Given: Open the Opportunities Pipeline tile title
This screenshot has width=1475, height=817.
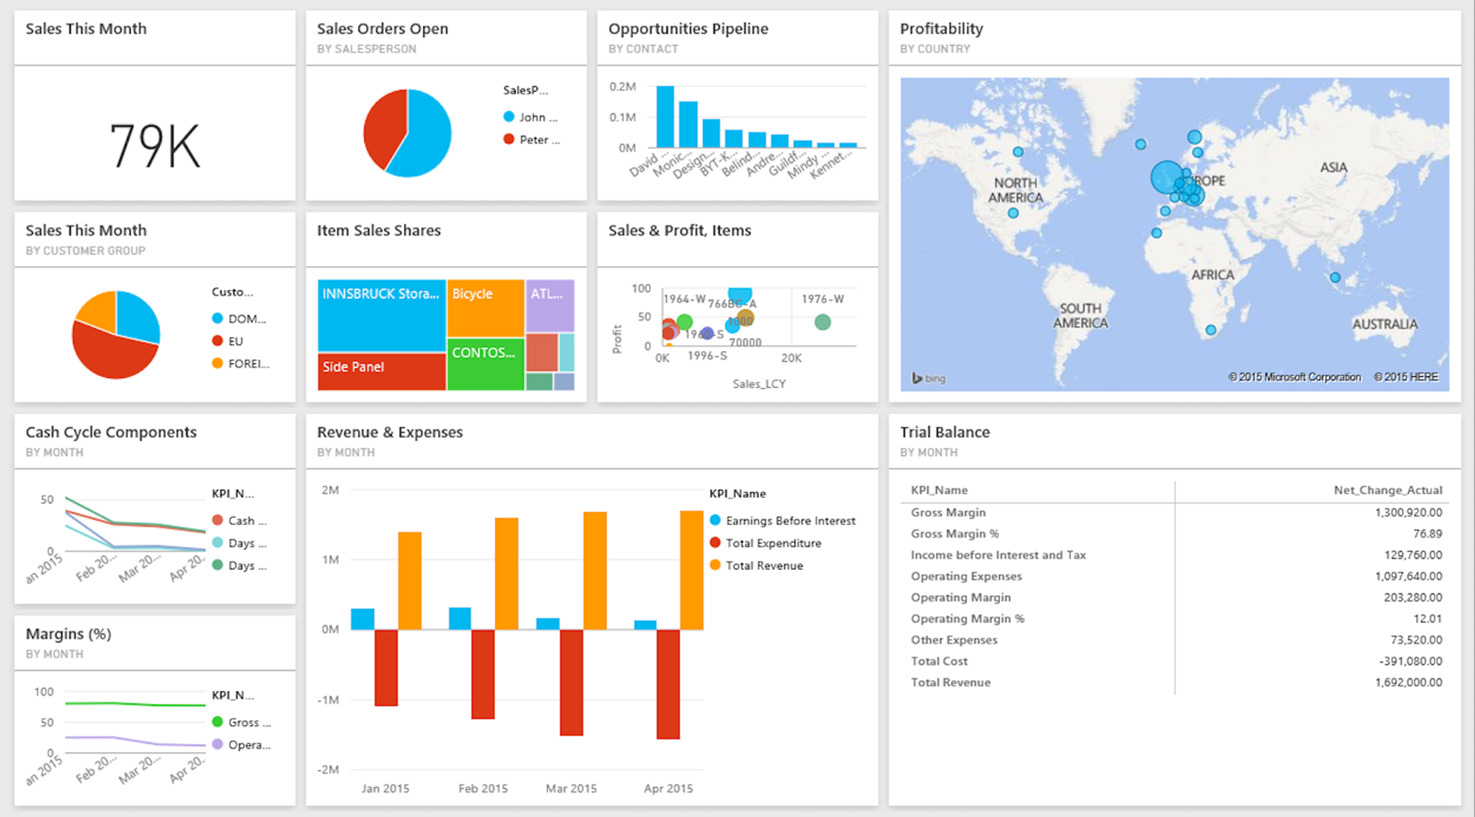Looking at the screenshot, I should [688, 29].
